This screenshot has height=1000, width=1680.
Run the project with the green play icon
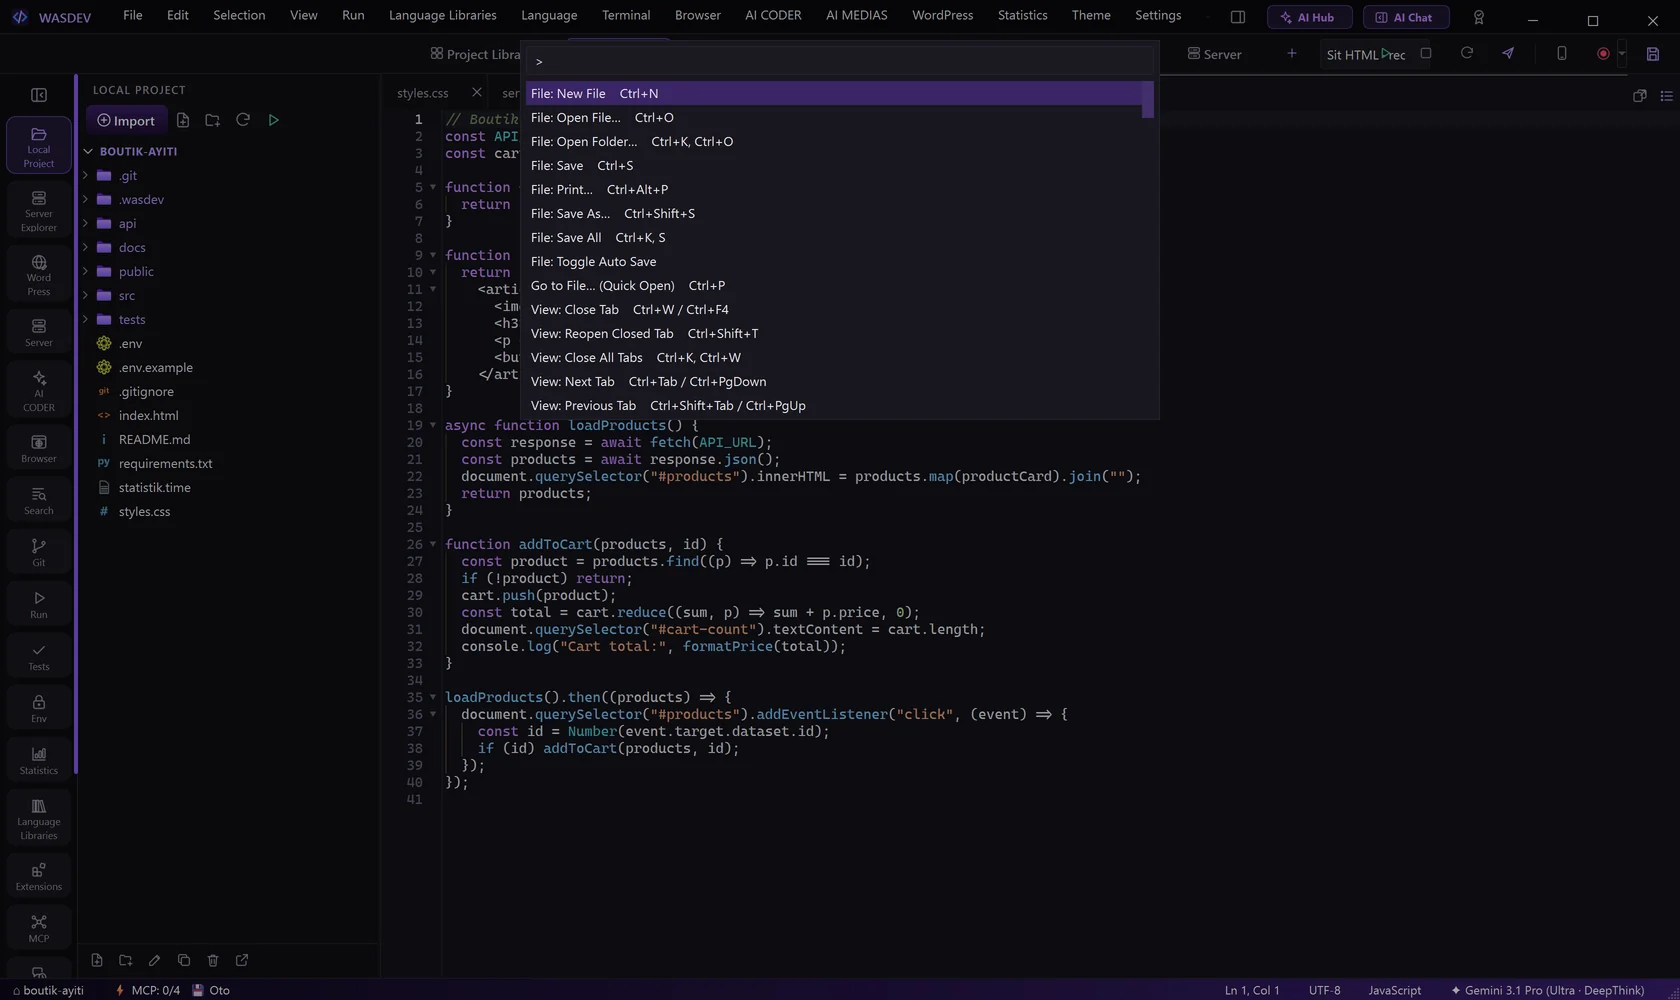coord(273,120)
